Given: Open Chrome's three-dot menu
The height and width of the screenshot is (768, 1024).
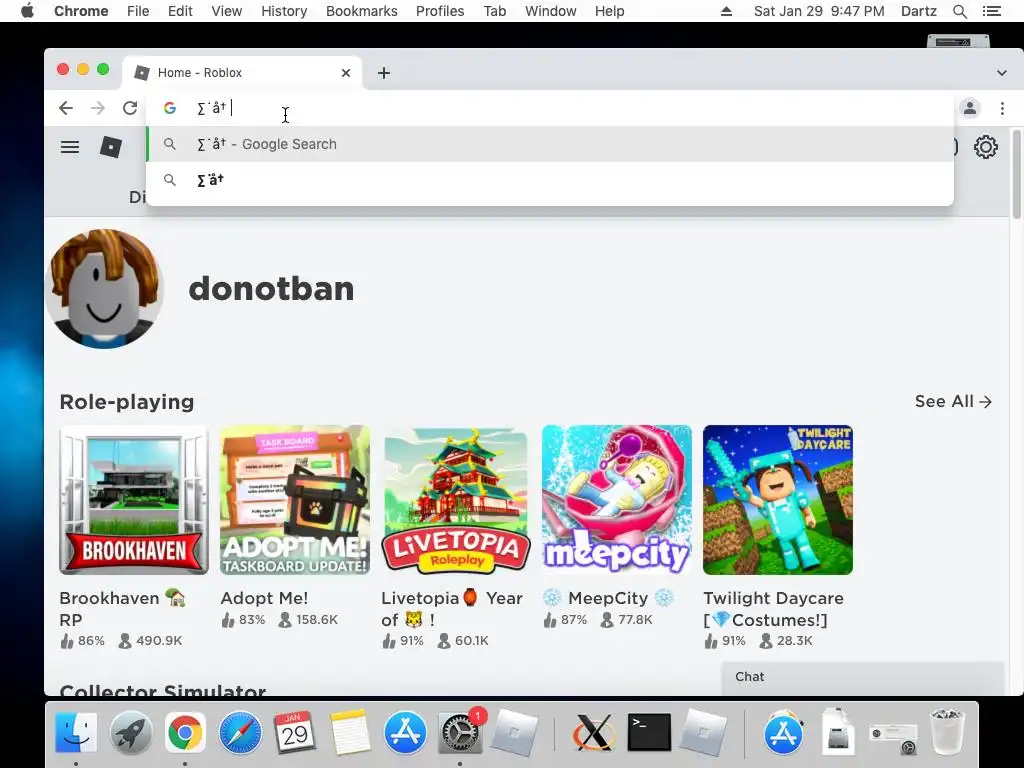Looking at the screenshot, I should [x=1002, y=108].
